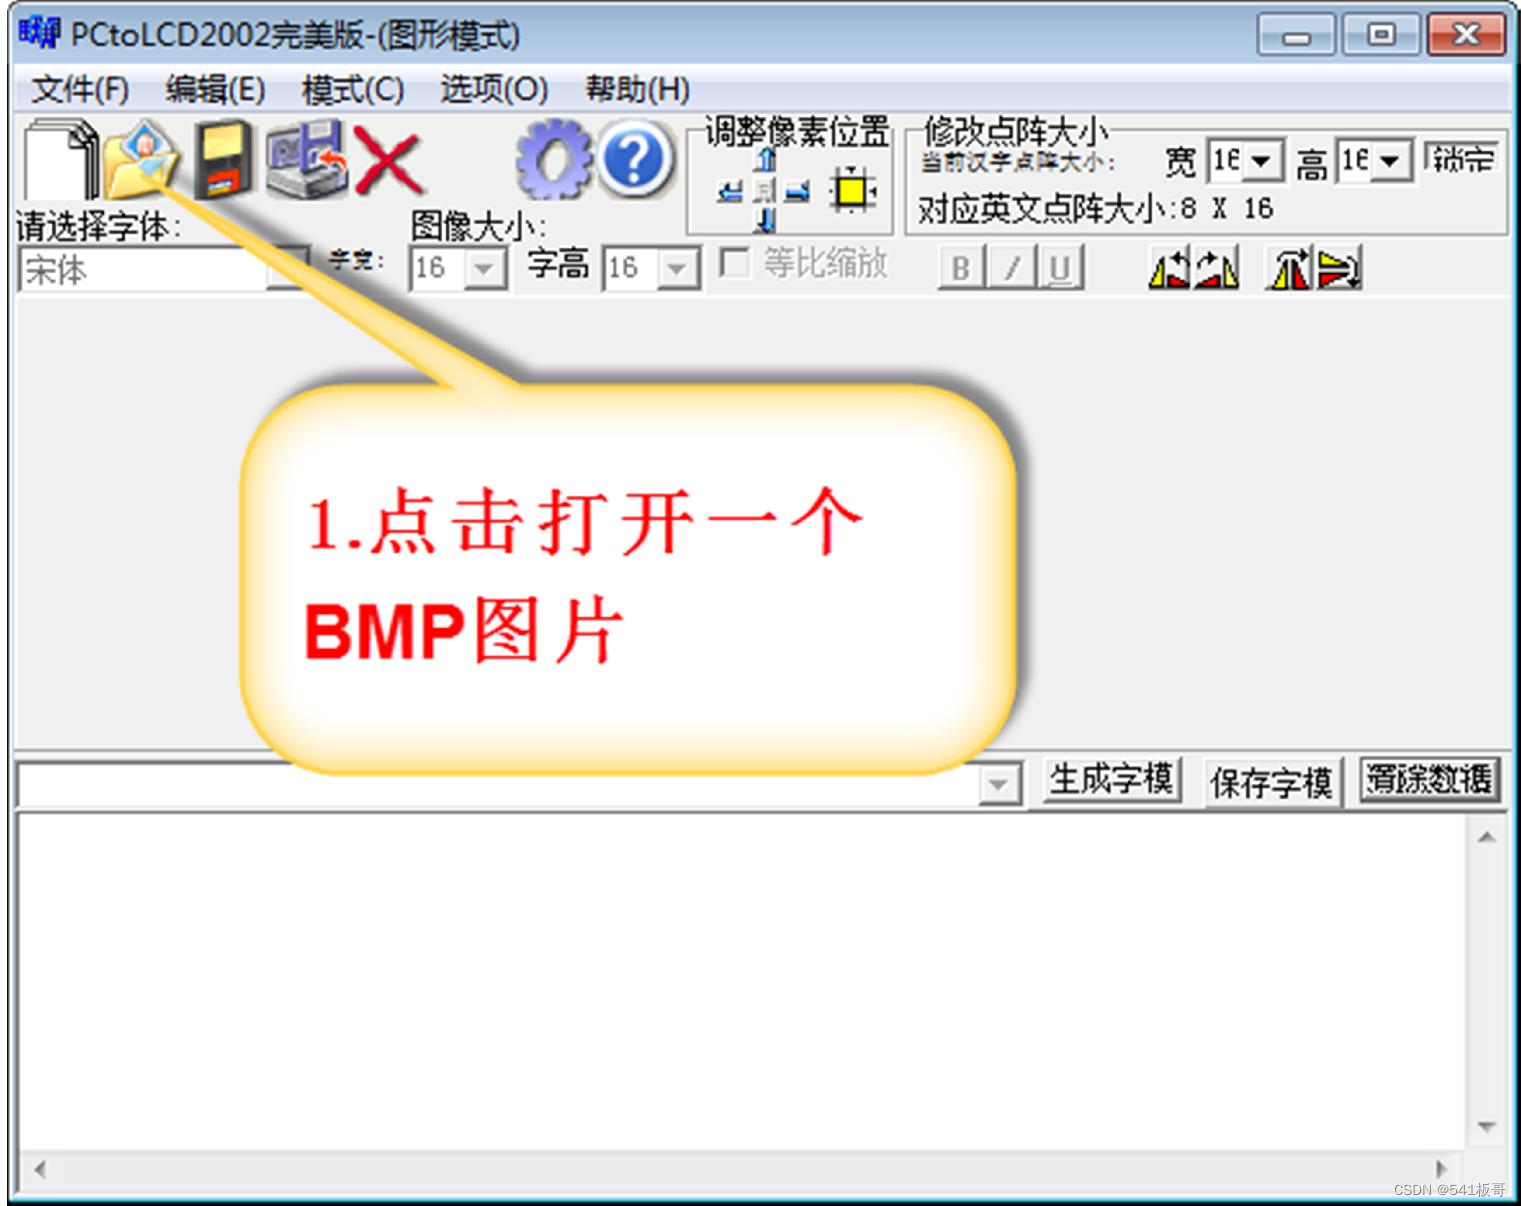Click the 保存字模 button

(1271, 782)
